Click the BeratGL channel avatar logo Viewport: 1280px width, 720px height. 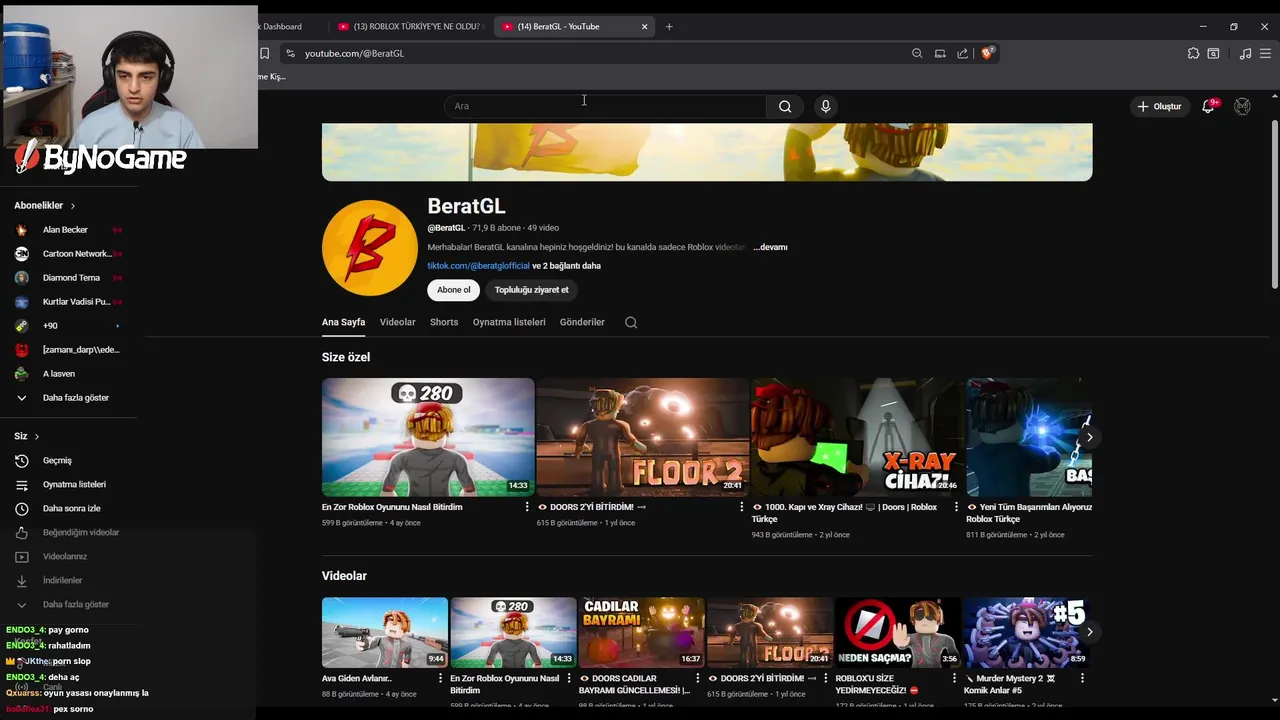click(x=370, y=248)
